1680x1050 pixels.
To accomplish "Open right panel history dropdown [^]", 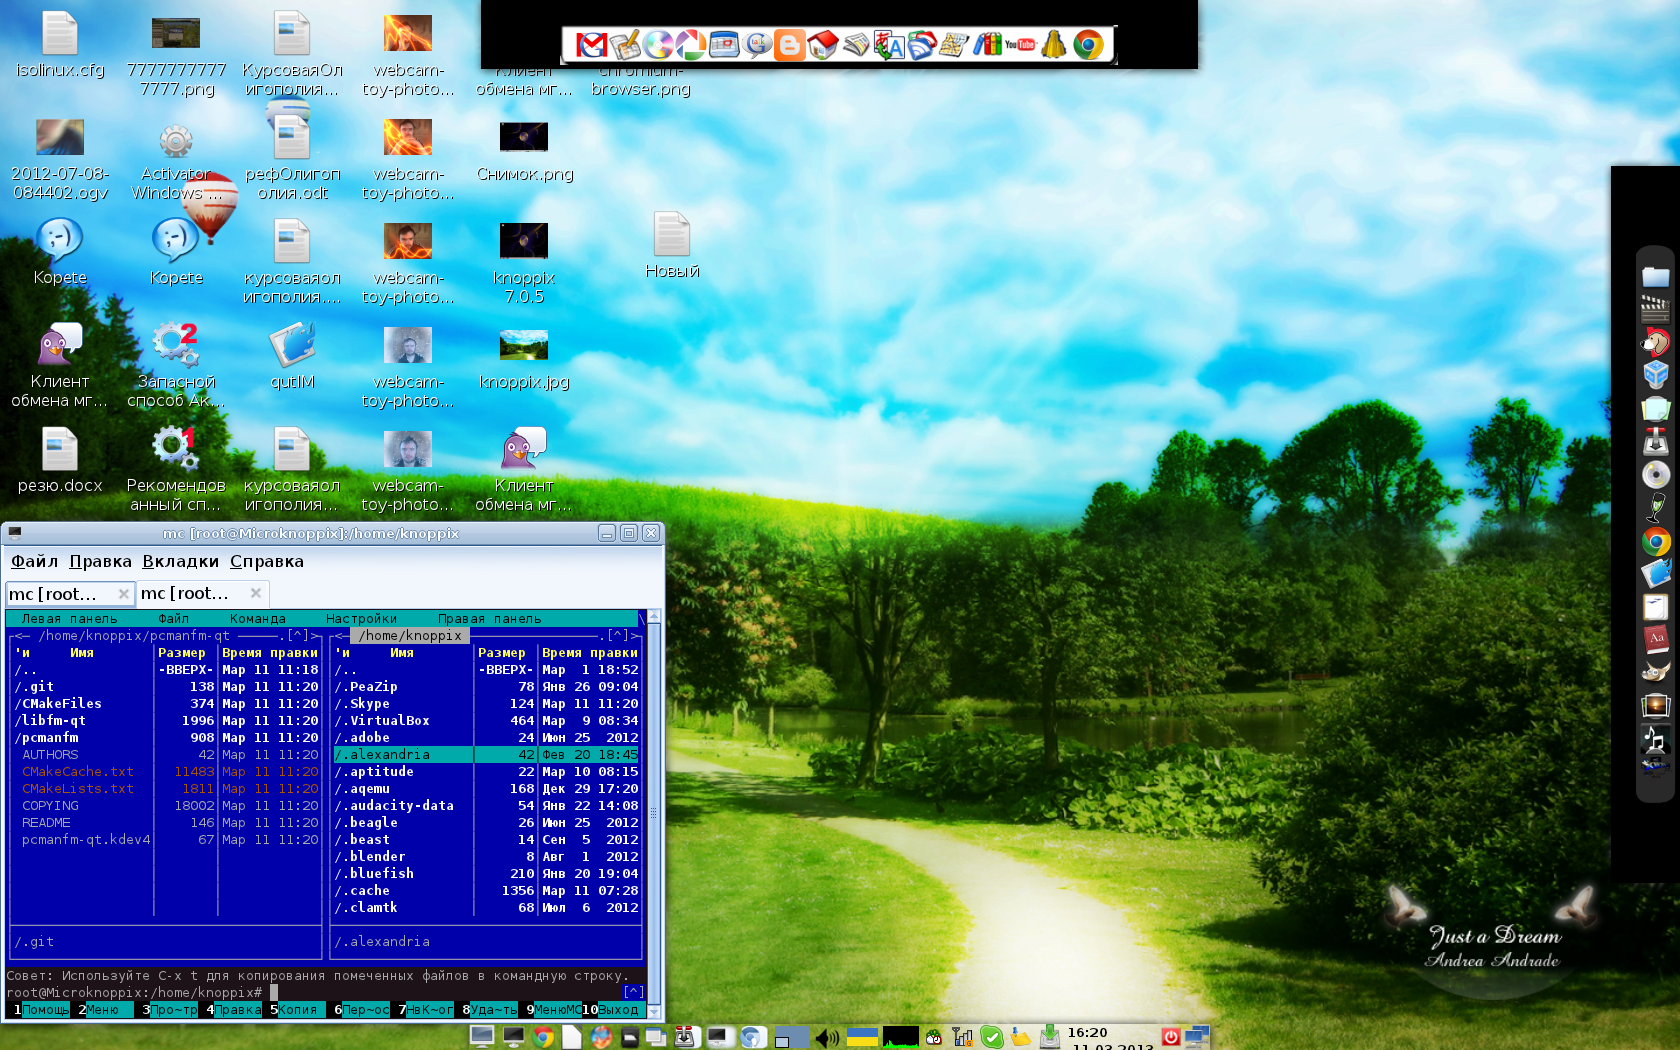I will (x=617, y=636).
